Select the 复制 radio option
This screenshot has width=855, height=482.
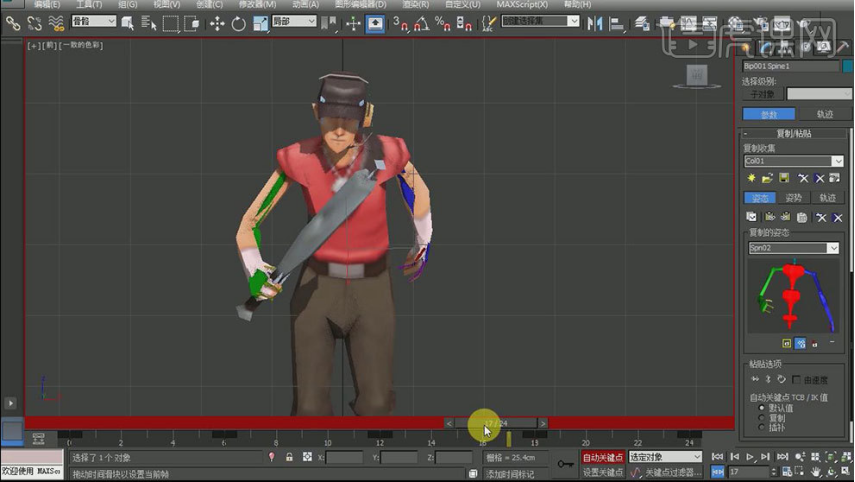[762, 418]
